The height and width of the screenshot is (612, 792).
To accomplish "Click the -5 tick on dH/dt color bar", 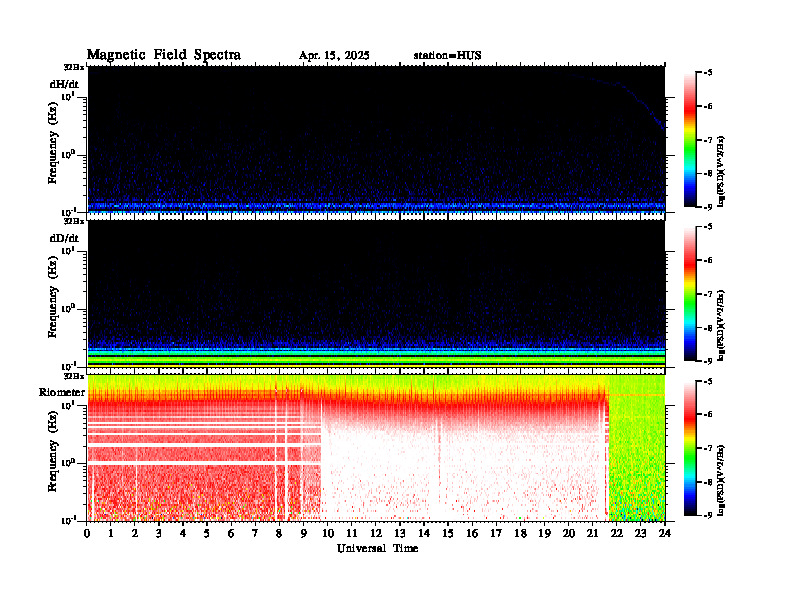I will click(x=708, y=73).
